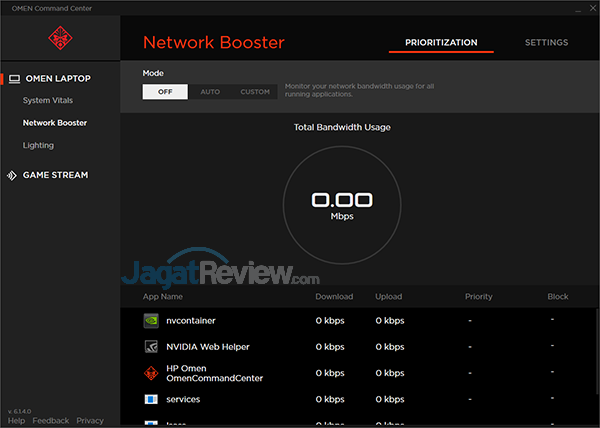Open the PRIORITIZATION tab
600x428 pixels.
pyautogui.click(x=441, y=43)
